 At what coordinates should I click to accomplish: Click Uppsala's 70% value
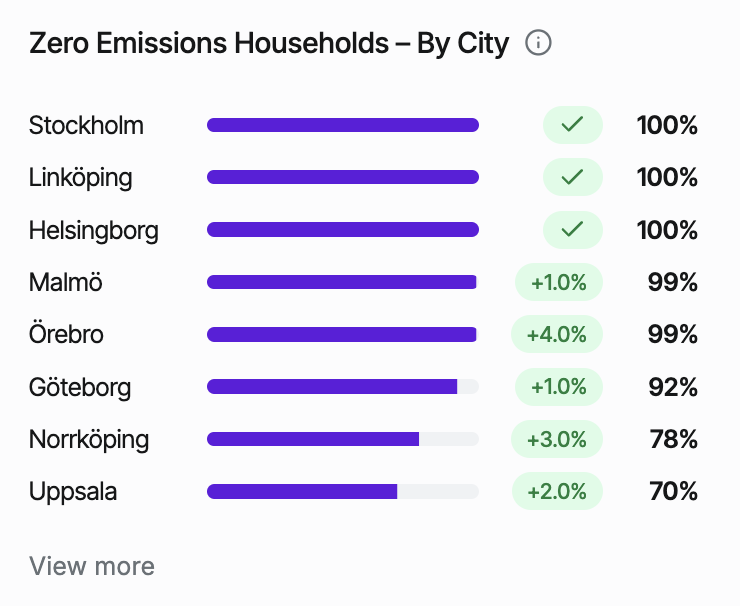pos(672,491)
